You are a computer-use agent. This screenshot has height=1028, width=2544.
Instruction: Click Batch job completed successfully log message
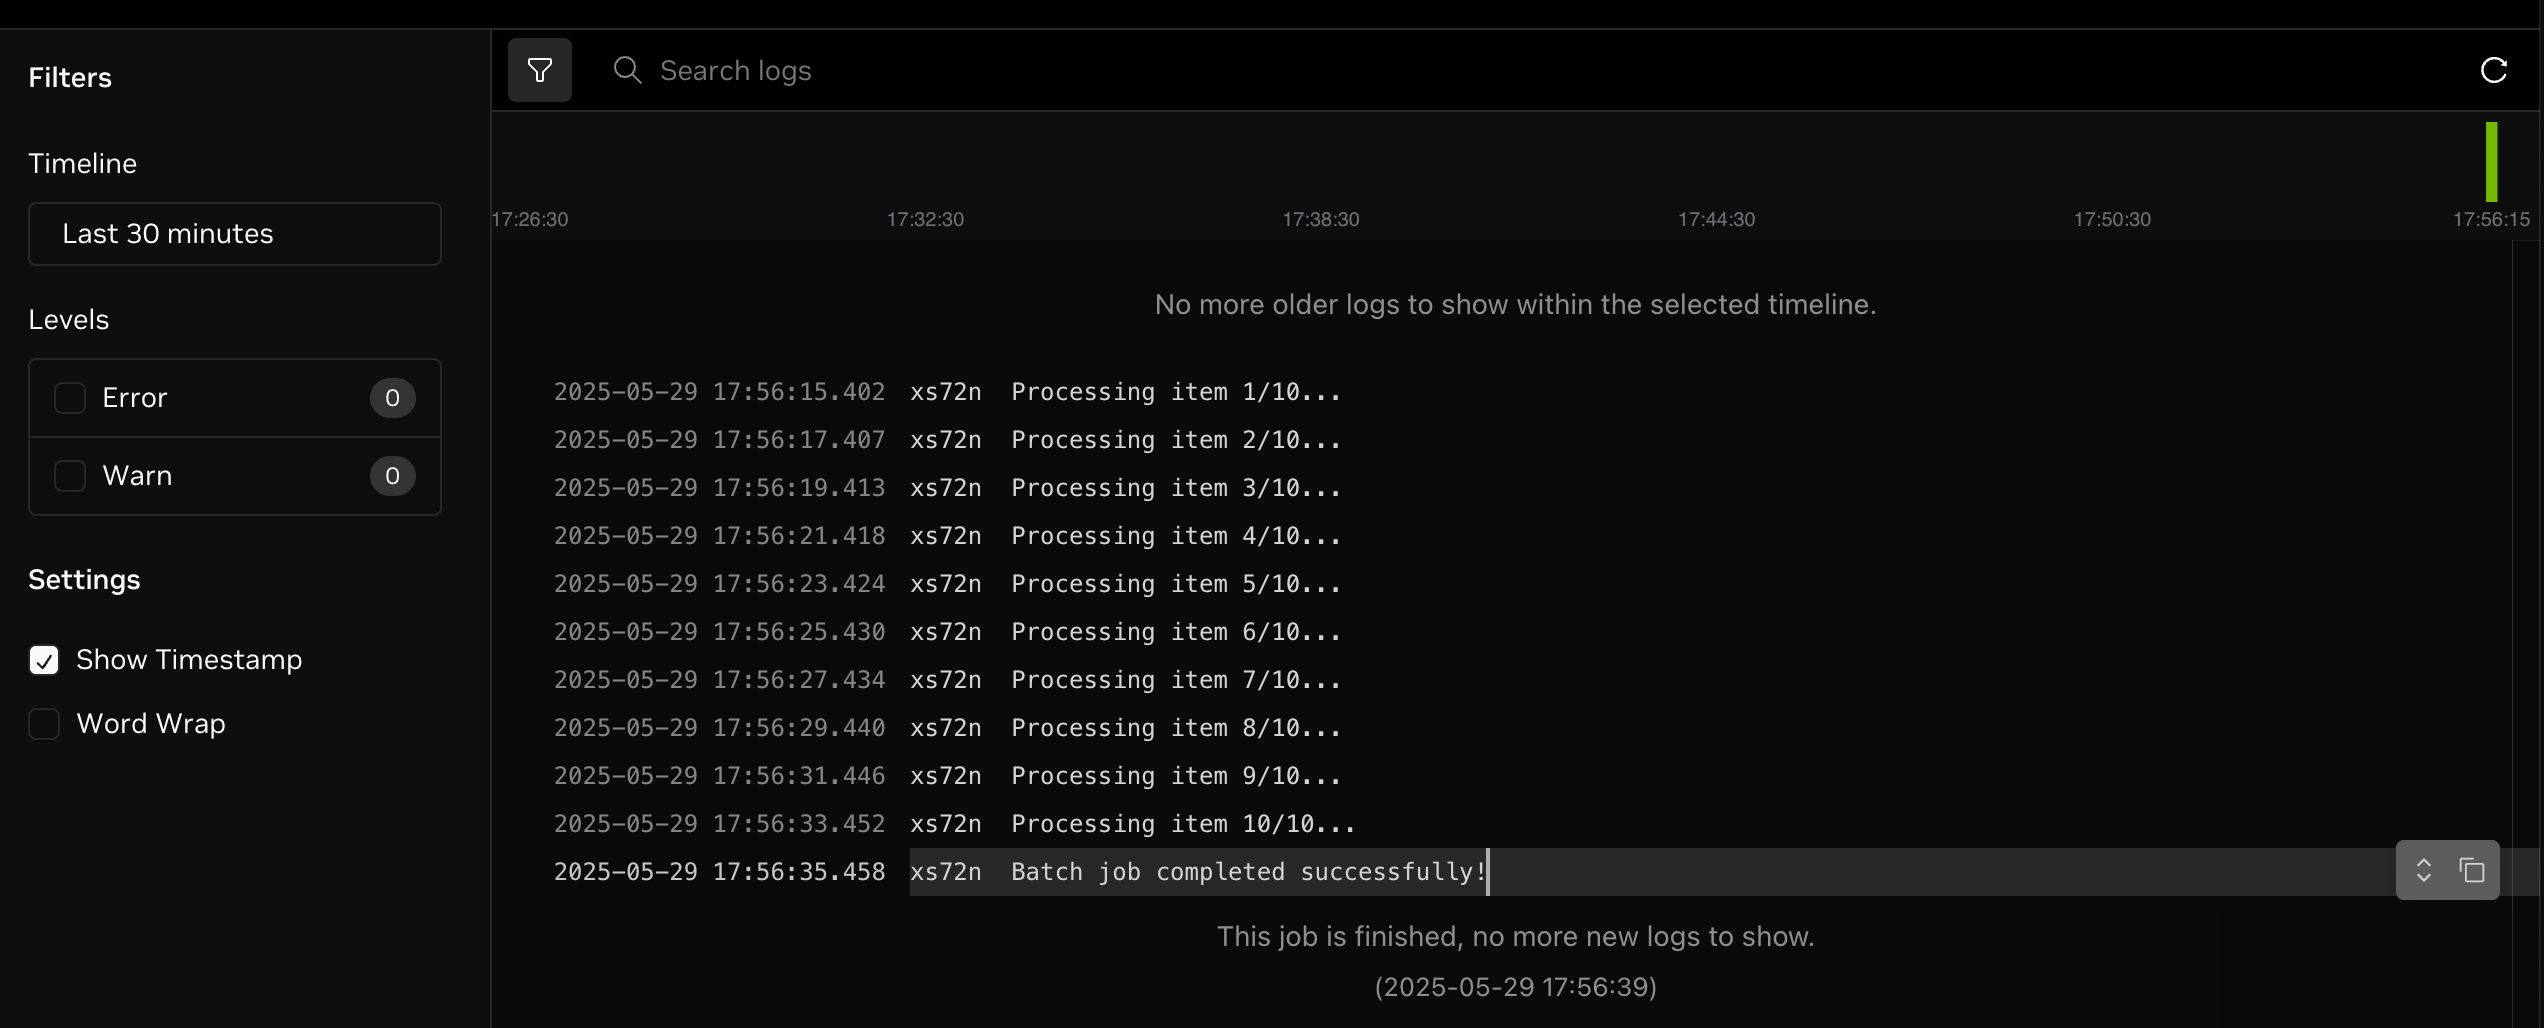tap(1248, 872)
